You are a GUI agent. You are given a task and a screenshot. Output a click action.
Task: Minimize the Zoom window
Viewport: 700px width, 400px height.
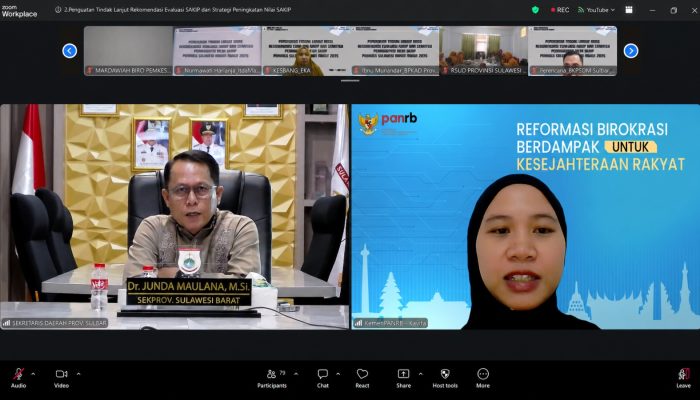pos(653,10)
